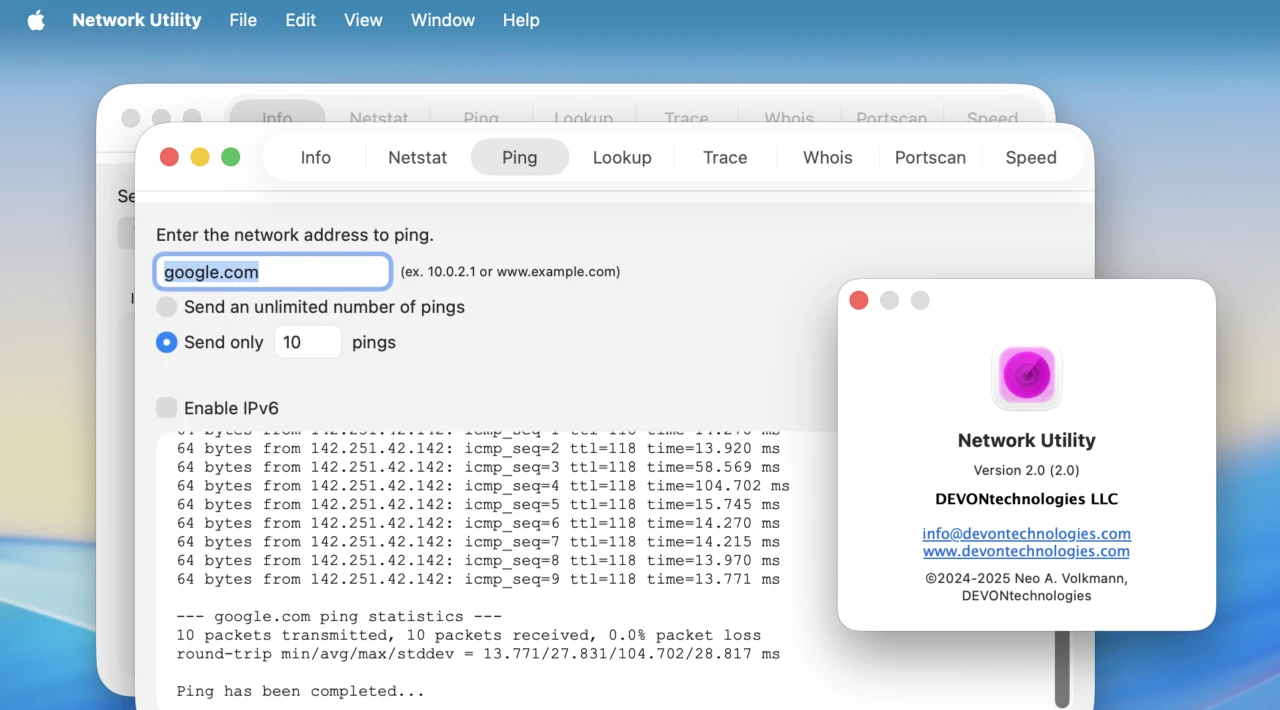This screenshot has width=1280, height=710.
Task: Click the info@devontechnologies.com email link
Action: pyautogui.click(x=1026, y=533)
